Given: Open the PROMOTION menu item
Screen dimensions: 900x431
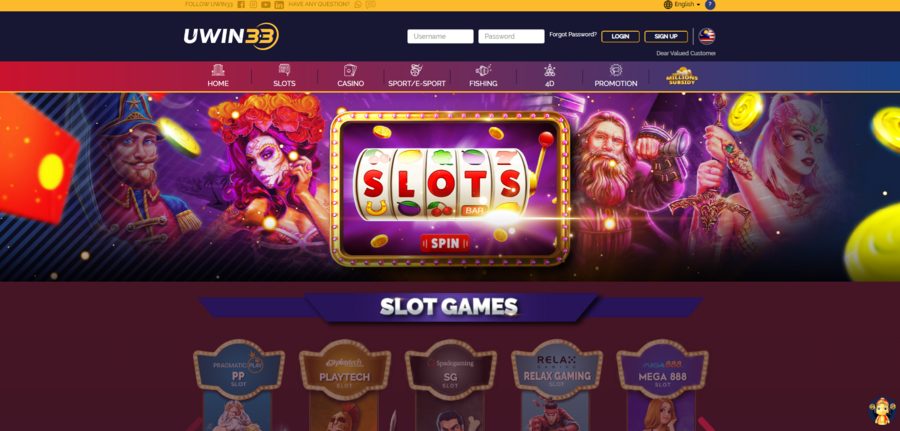Looking at the screenshot, I should (615, 76).
